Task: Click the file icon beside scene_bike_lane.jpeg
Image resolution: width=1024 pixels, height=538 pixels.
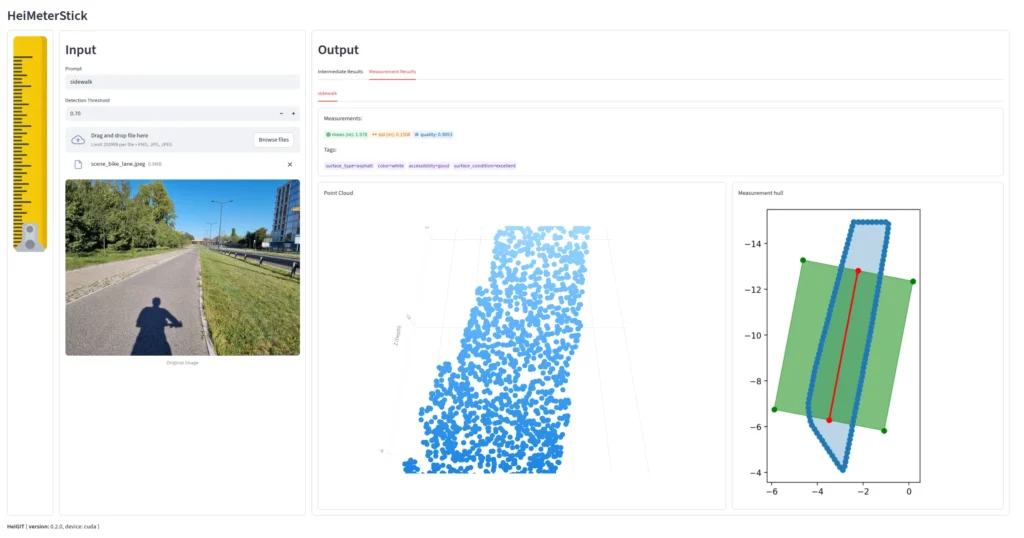Action: click(x=78, y=165)
